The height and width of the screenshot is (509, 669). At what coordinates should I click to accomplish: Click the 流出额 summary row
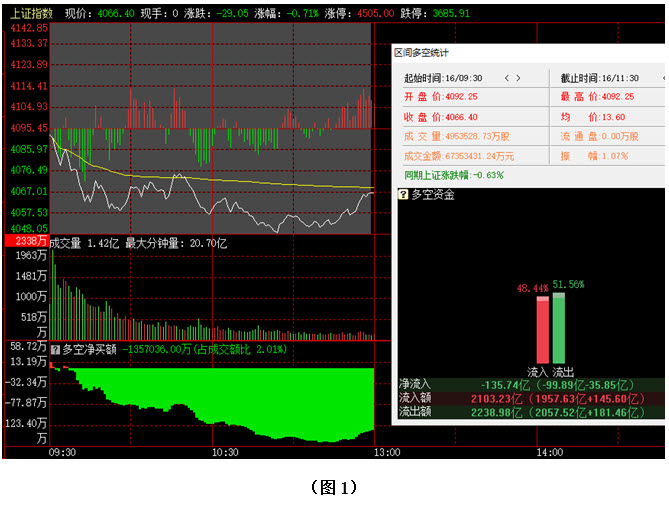[530, 411]
